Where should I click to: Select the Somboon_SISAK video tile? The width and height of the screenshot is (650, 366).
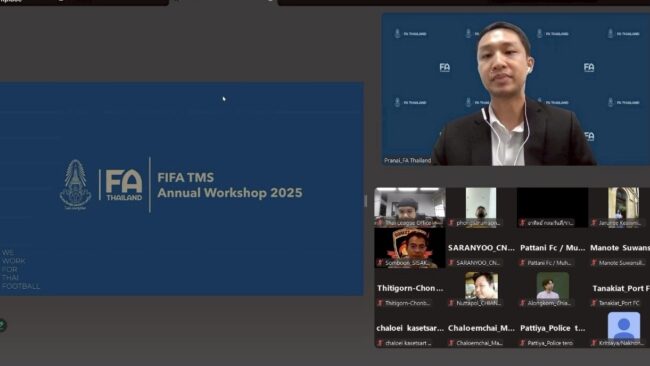pyautogui.click(x=410, y=247)
